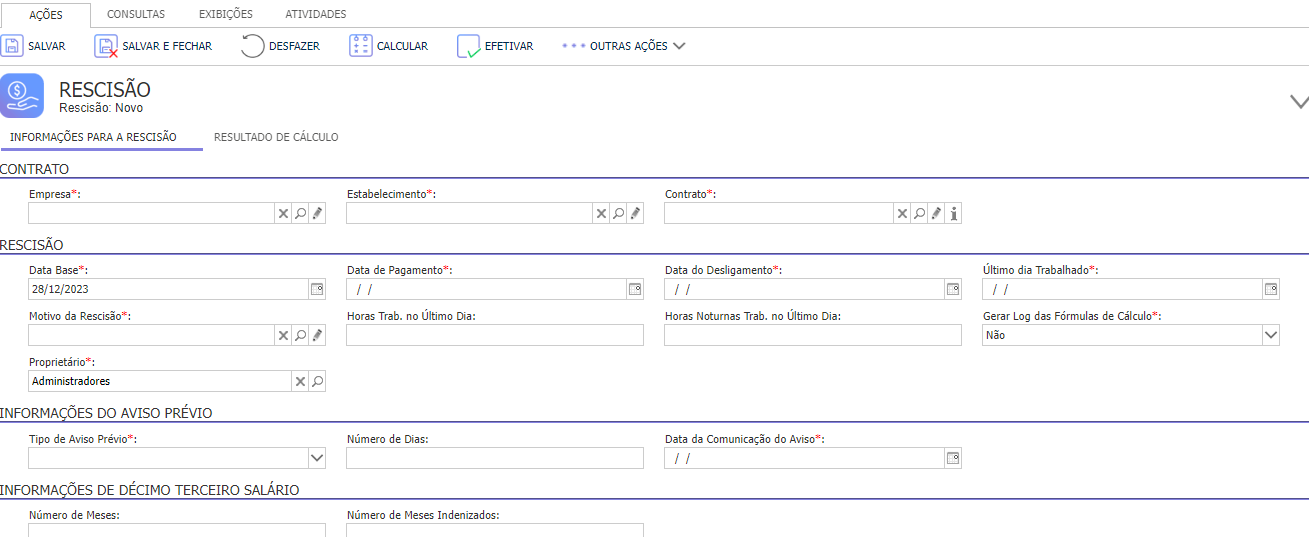Viewport: 1309px width, 540px height.
Task: Click the Contrato info icon
Action: point(953,213)
